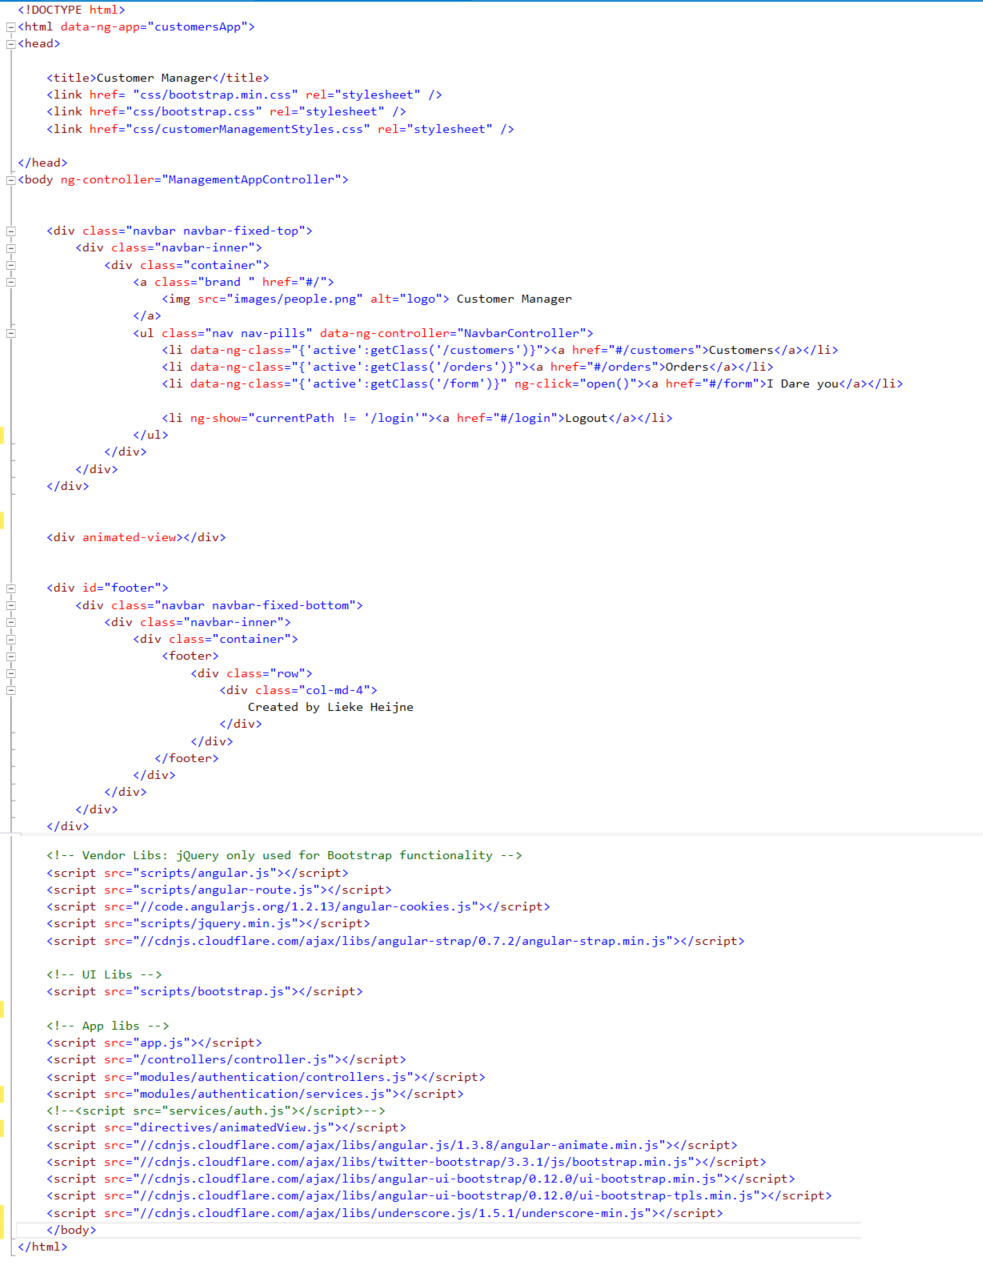The height and width of the screenshot is (1278, 983).
Task: Click the scripts/angular.js script tag
Action: (197, 873)
